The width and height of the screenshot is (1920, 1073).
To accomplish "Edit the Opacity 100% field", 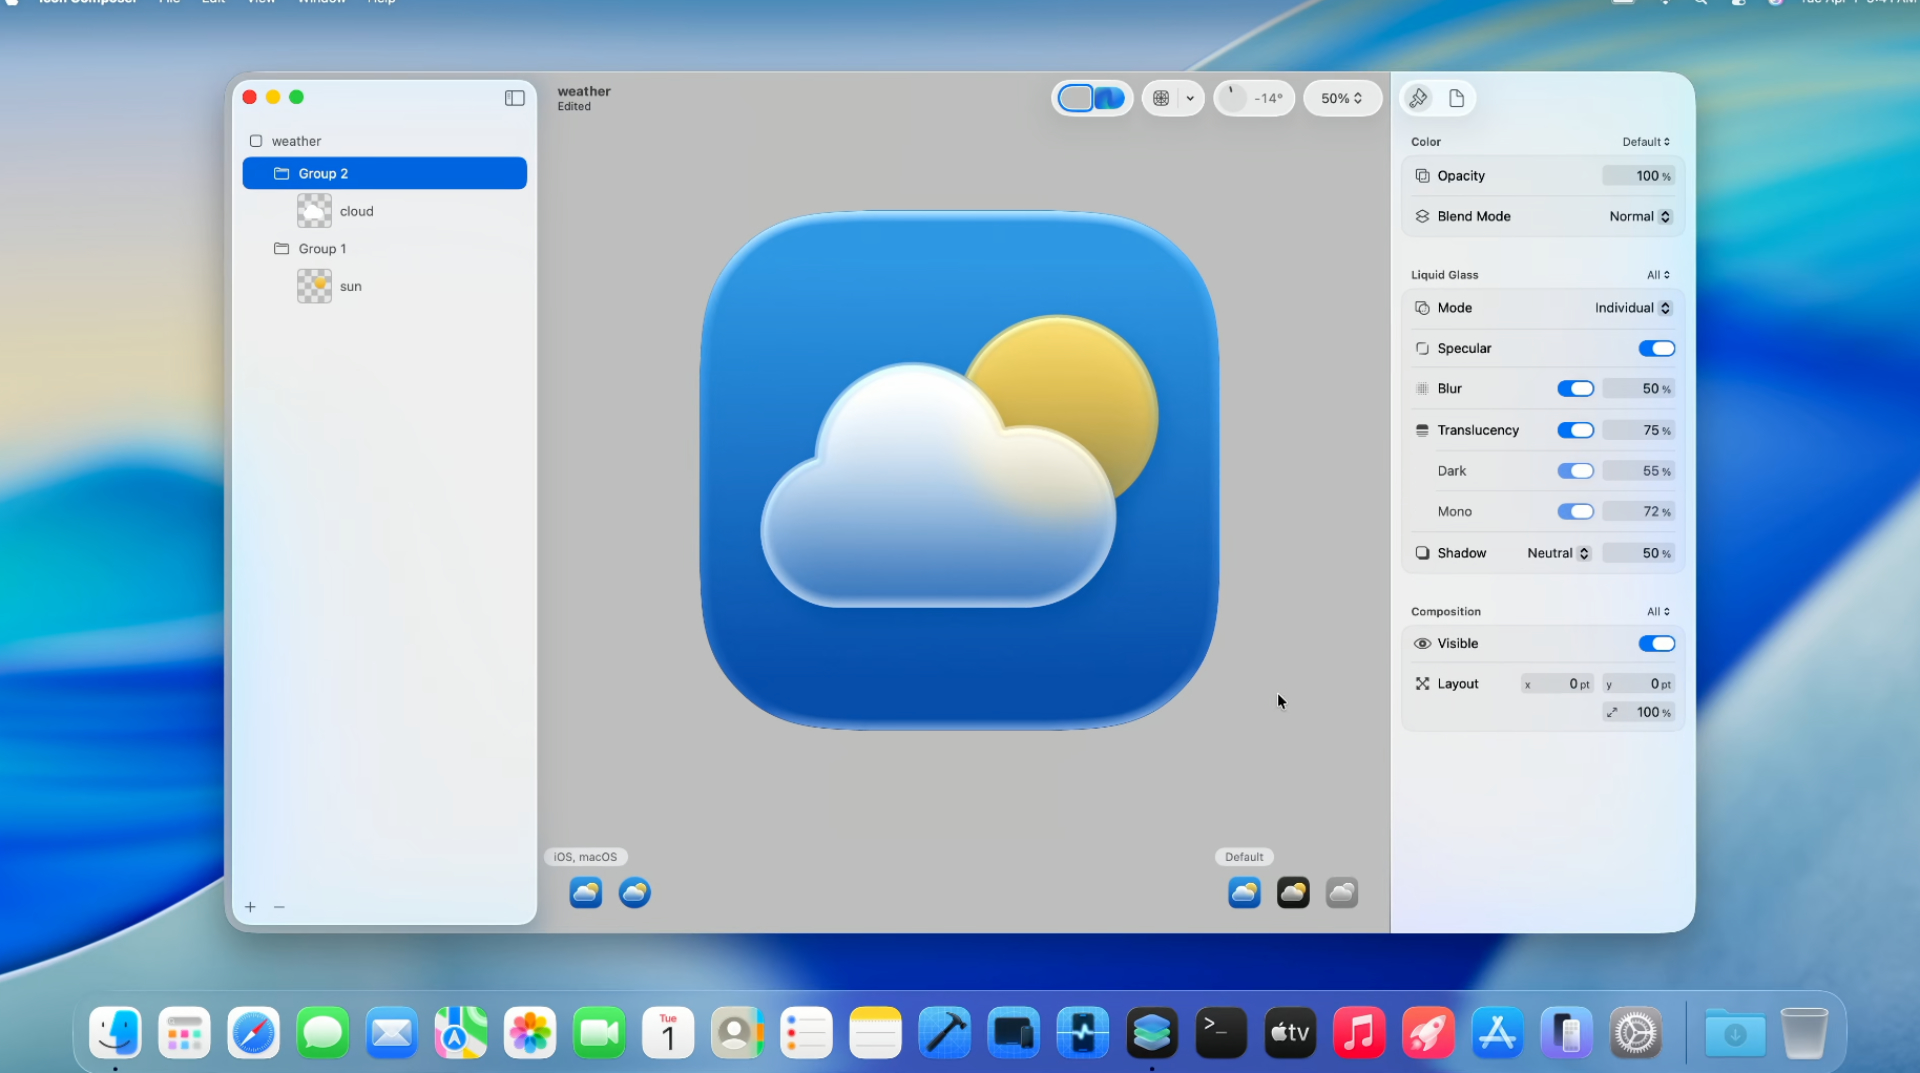I will click(x=1638, y=176).
